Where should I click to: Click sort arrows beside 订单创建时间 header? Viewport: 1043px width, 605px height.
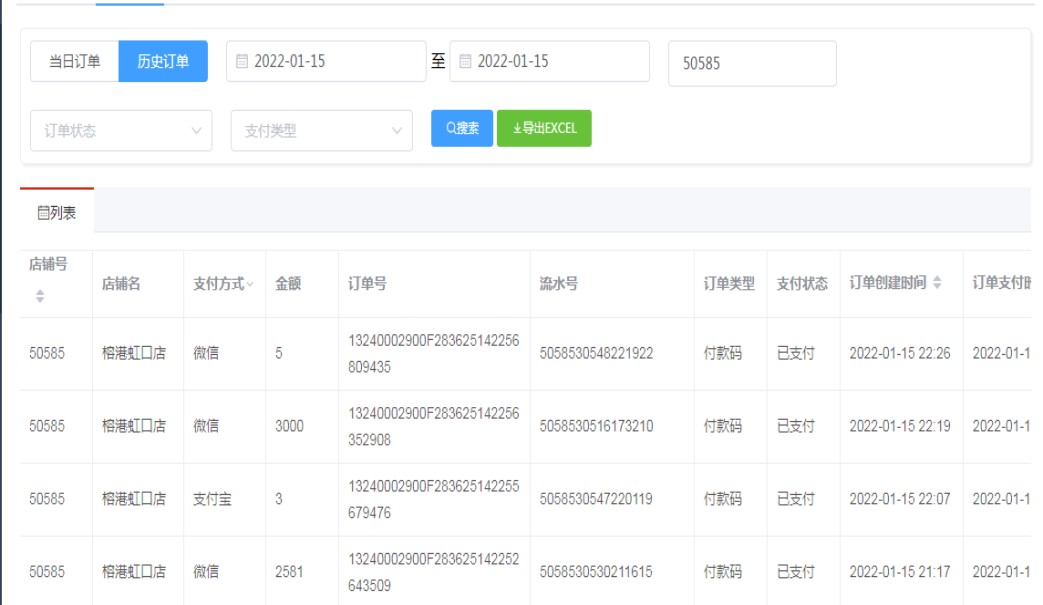coord(937,284)
